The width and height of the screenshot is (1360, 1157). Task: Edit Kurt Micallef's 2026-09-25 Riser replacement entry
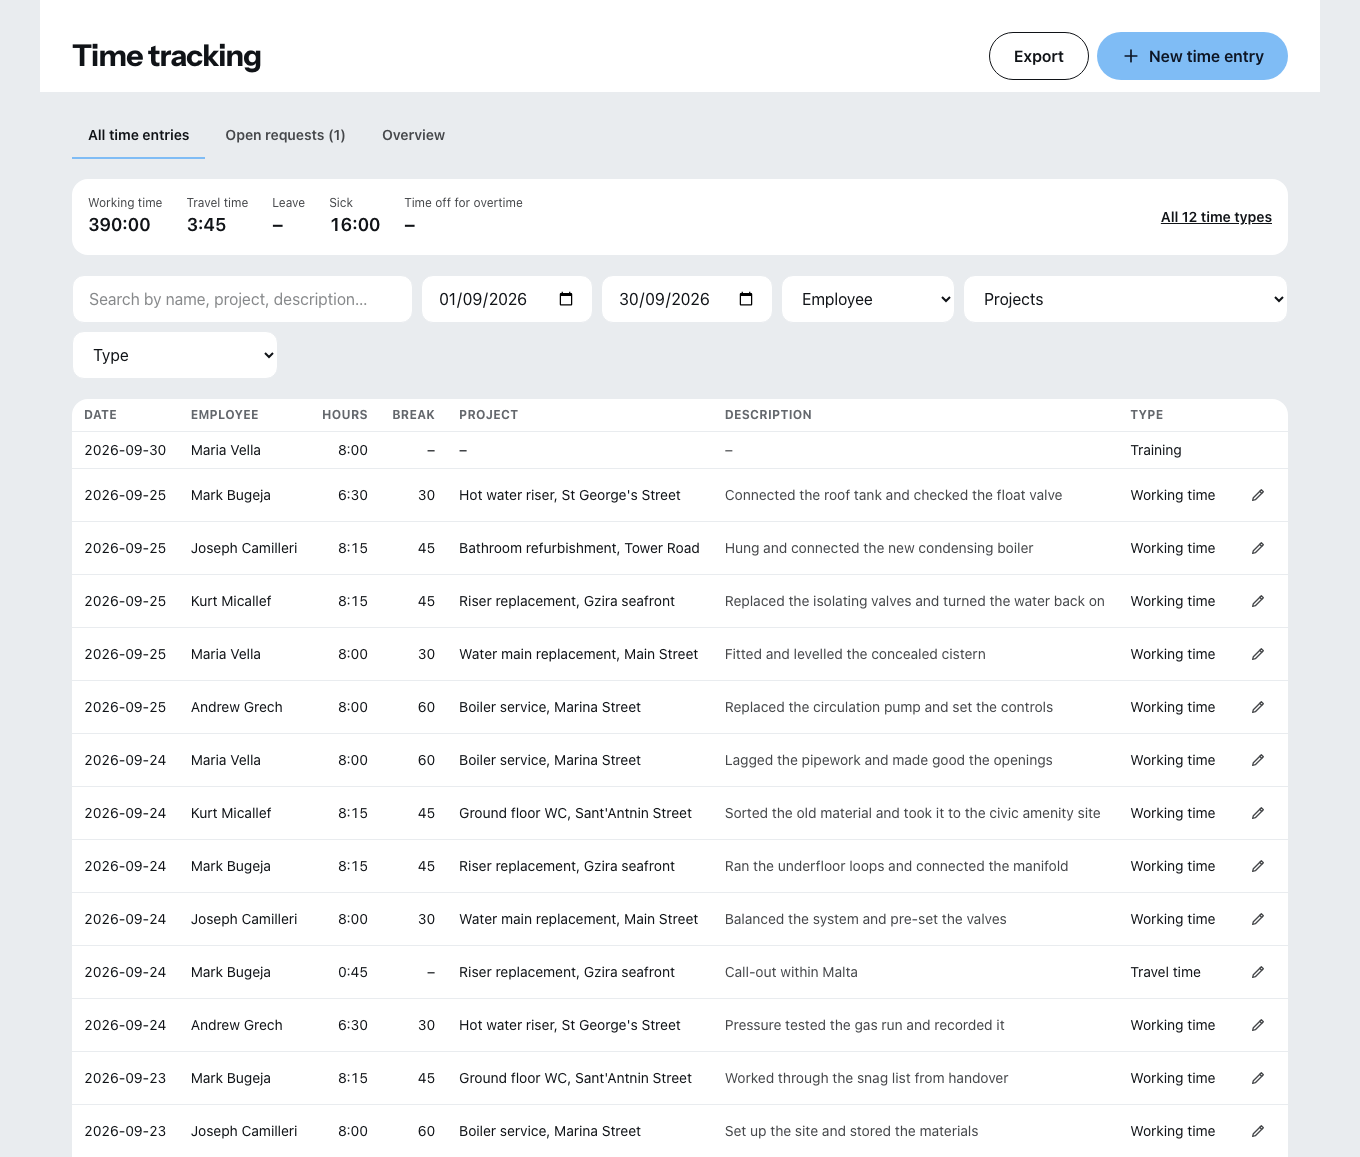[x=1258, y=601]
